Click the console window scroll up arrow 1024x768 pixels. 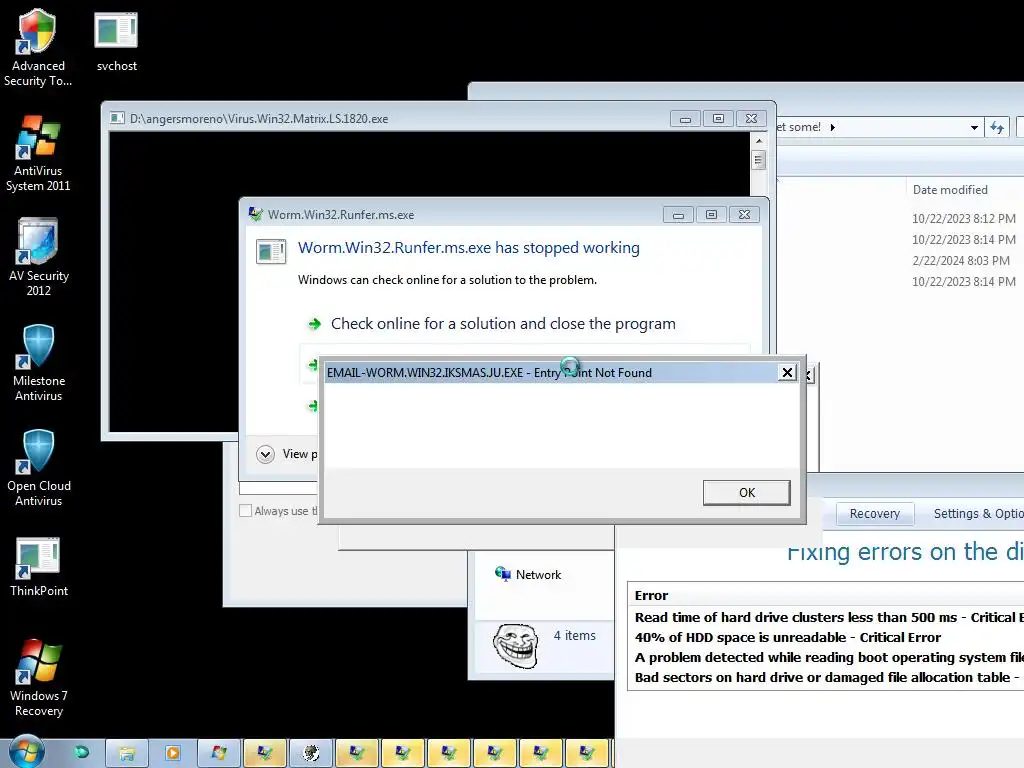point(759,140)
